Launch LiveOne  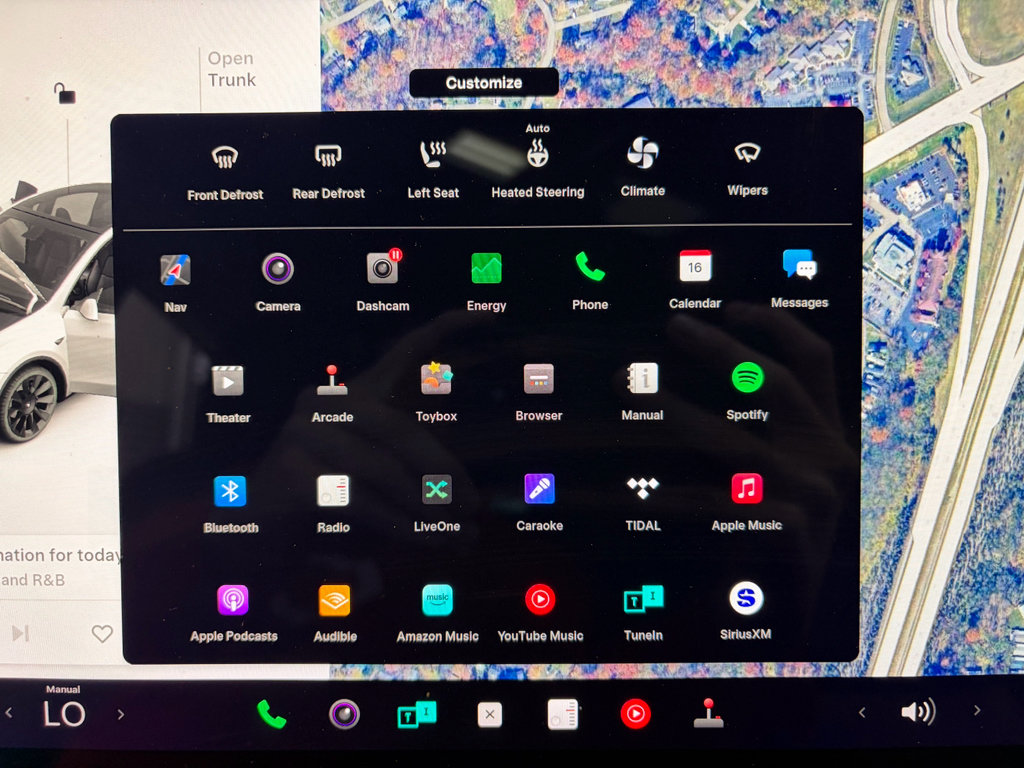click(x=437, y=503)
